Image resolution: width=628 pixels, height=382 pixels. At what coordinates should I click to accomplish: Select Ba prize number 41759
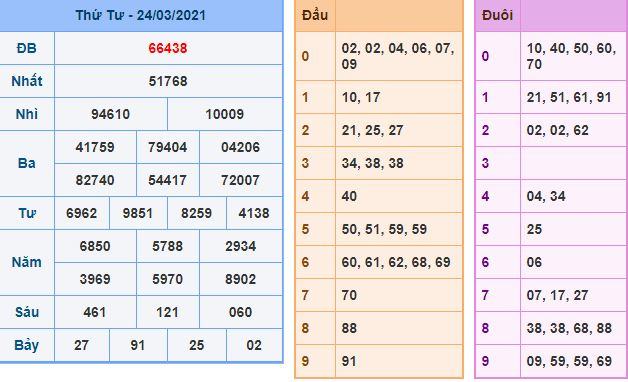click(x=95, y=147)
